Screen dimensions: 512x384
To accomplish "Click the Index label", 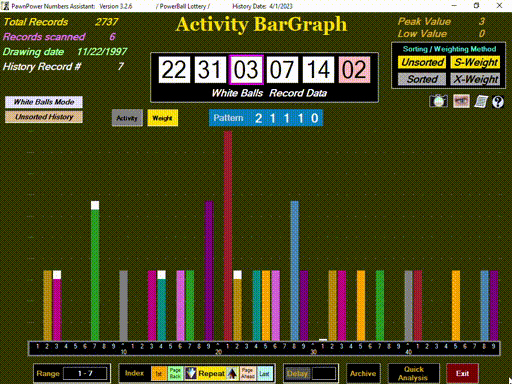I will pyautogui.click(x=134, y=373).
